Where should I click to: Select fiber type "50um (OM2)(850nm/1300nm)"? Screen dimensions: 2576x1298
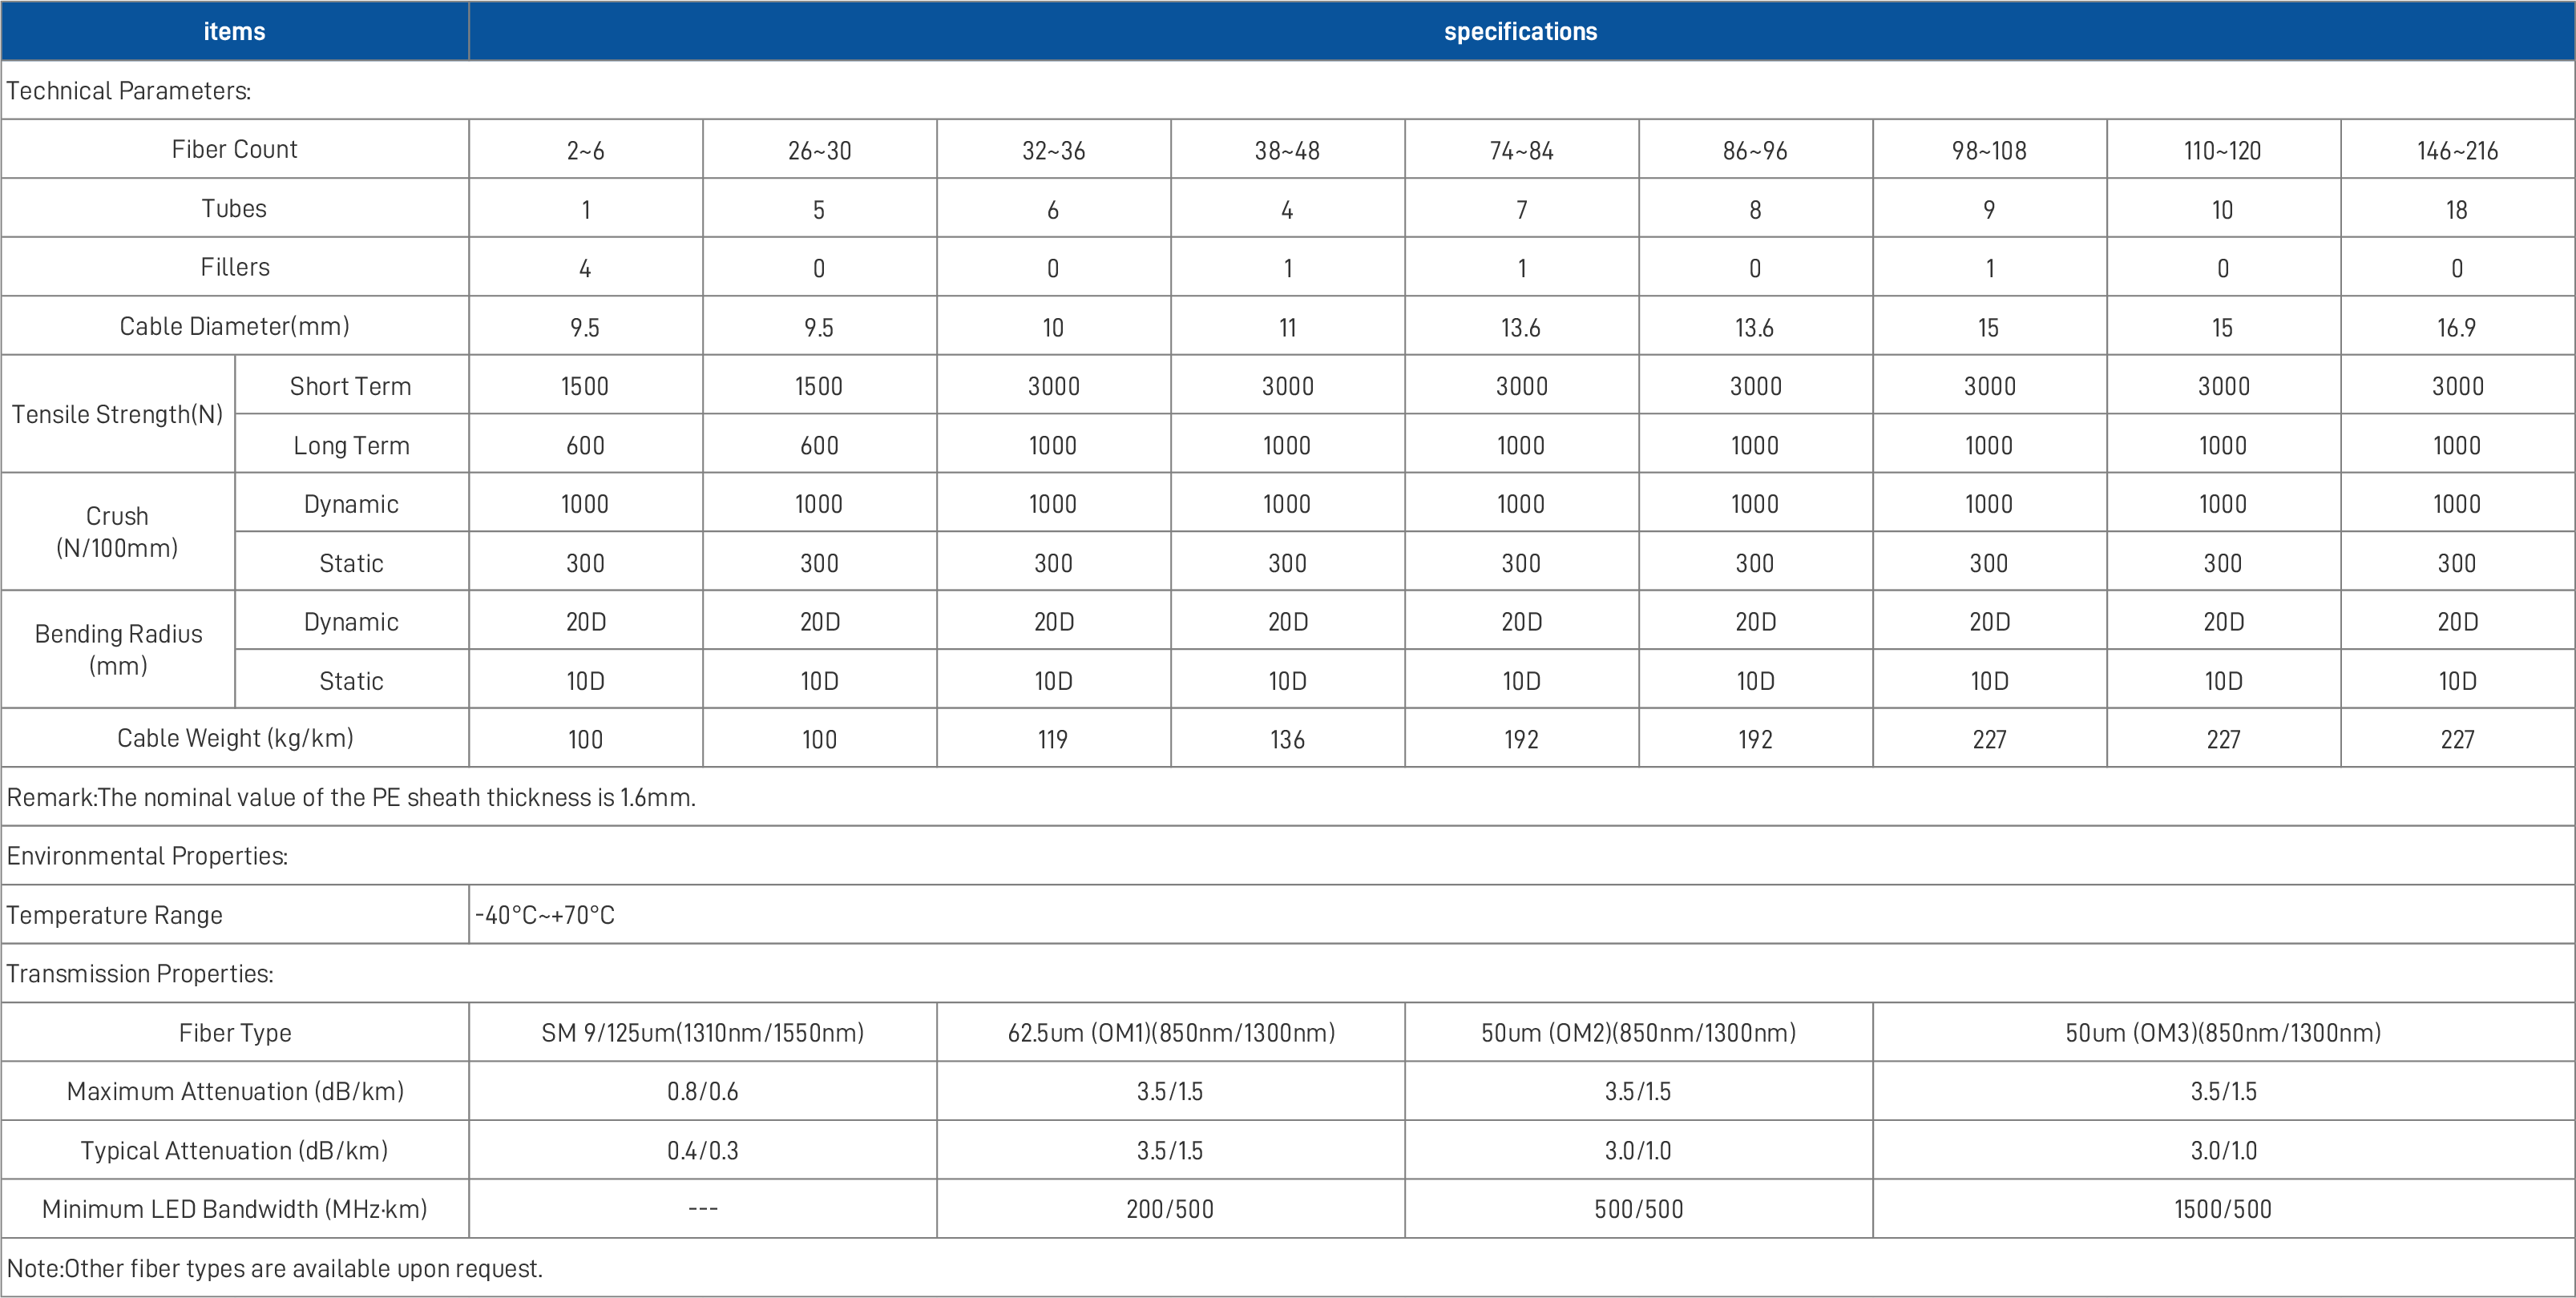coord(1638,1032)
